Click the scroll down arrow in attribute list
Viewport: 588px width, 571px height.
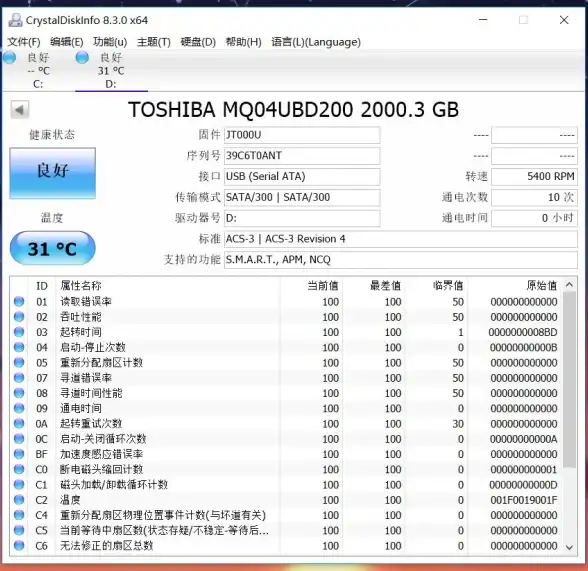[569, 547]
